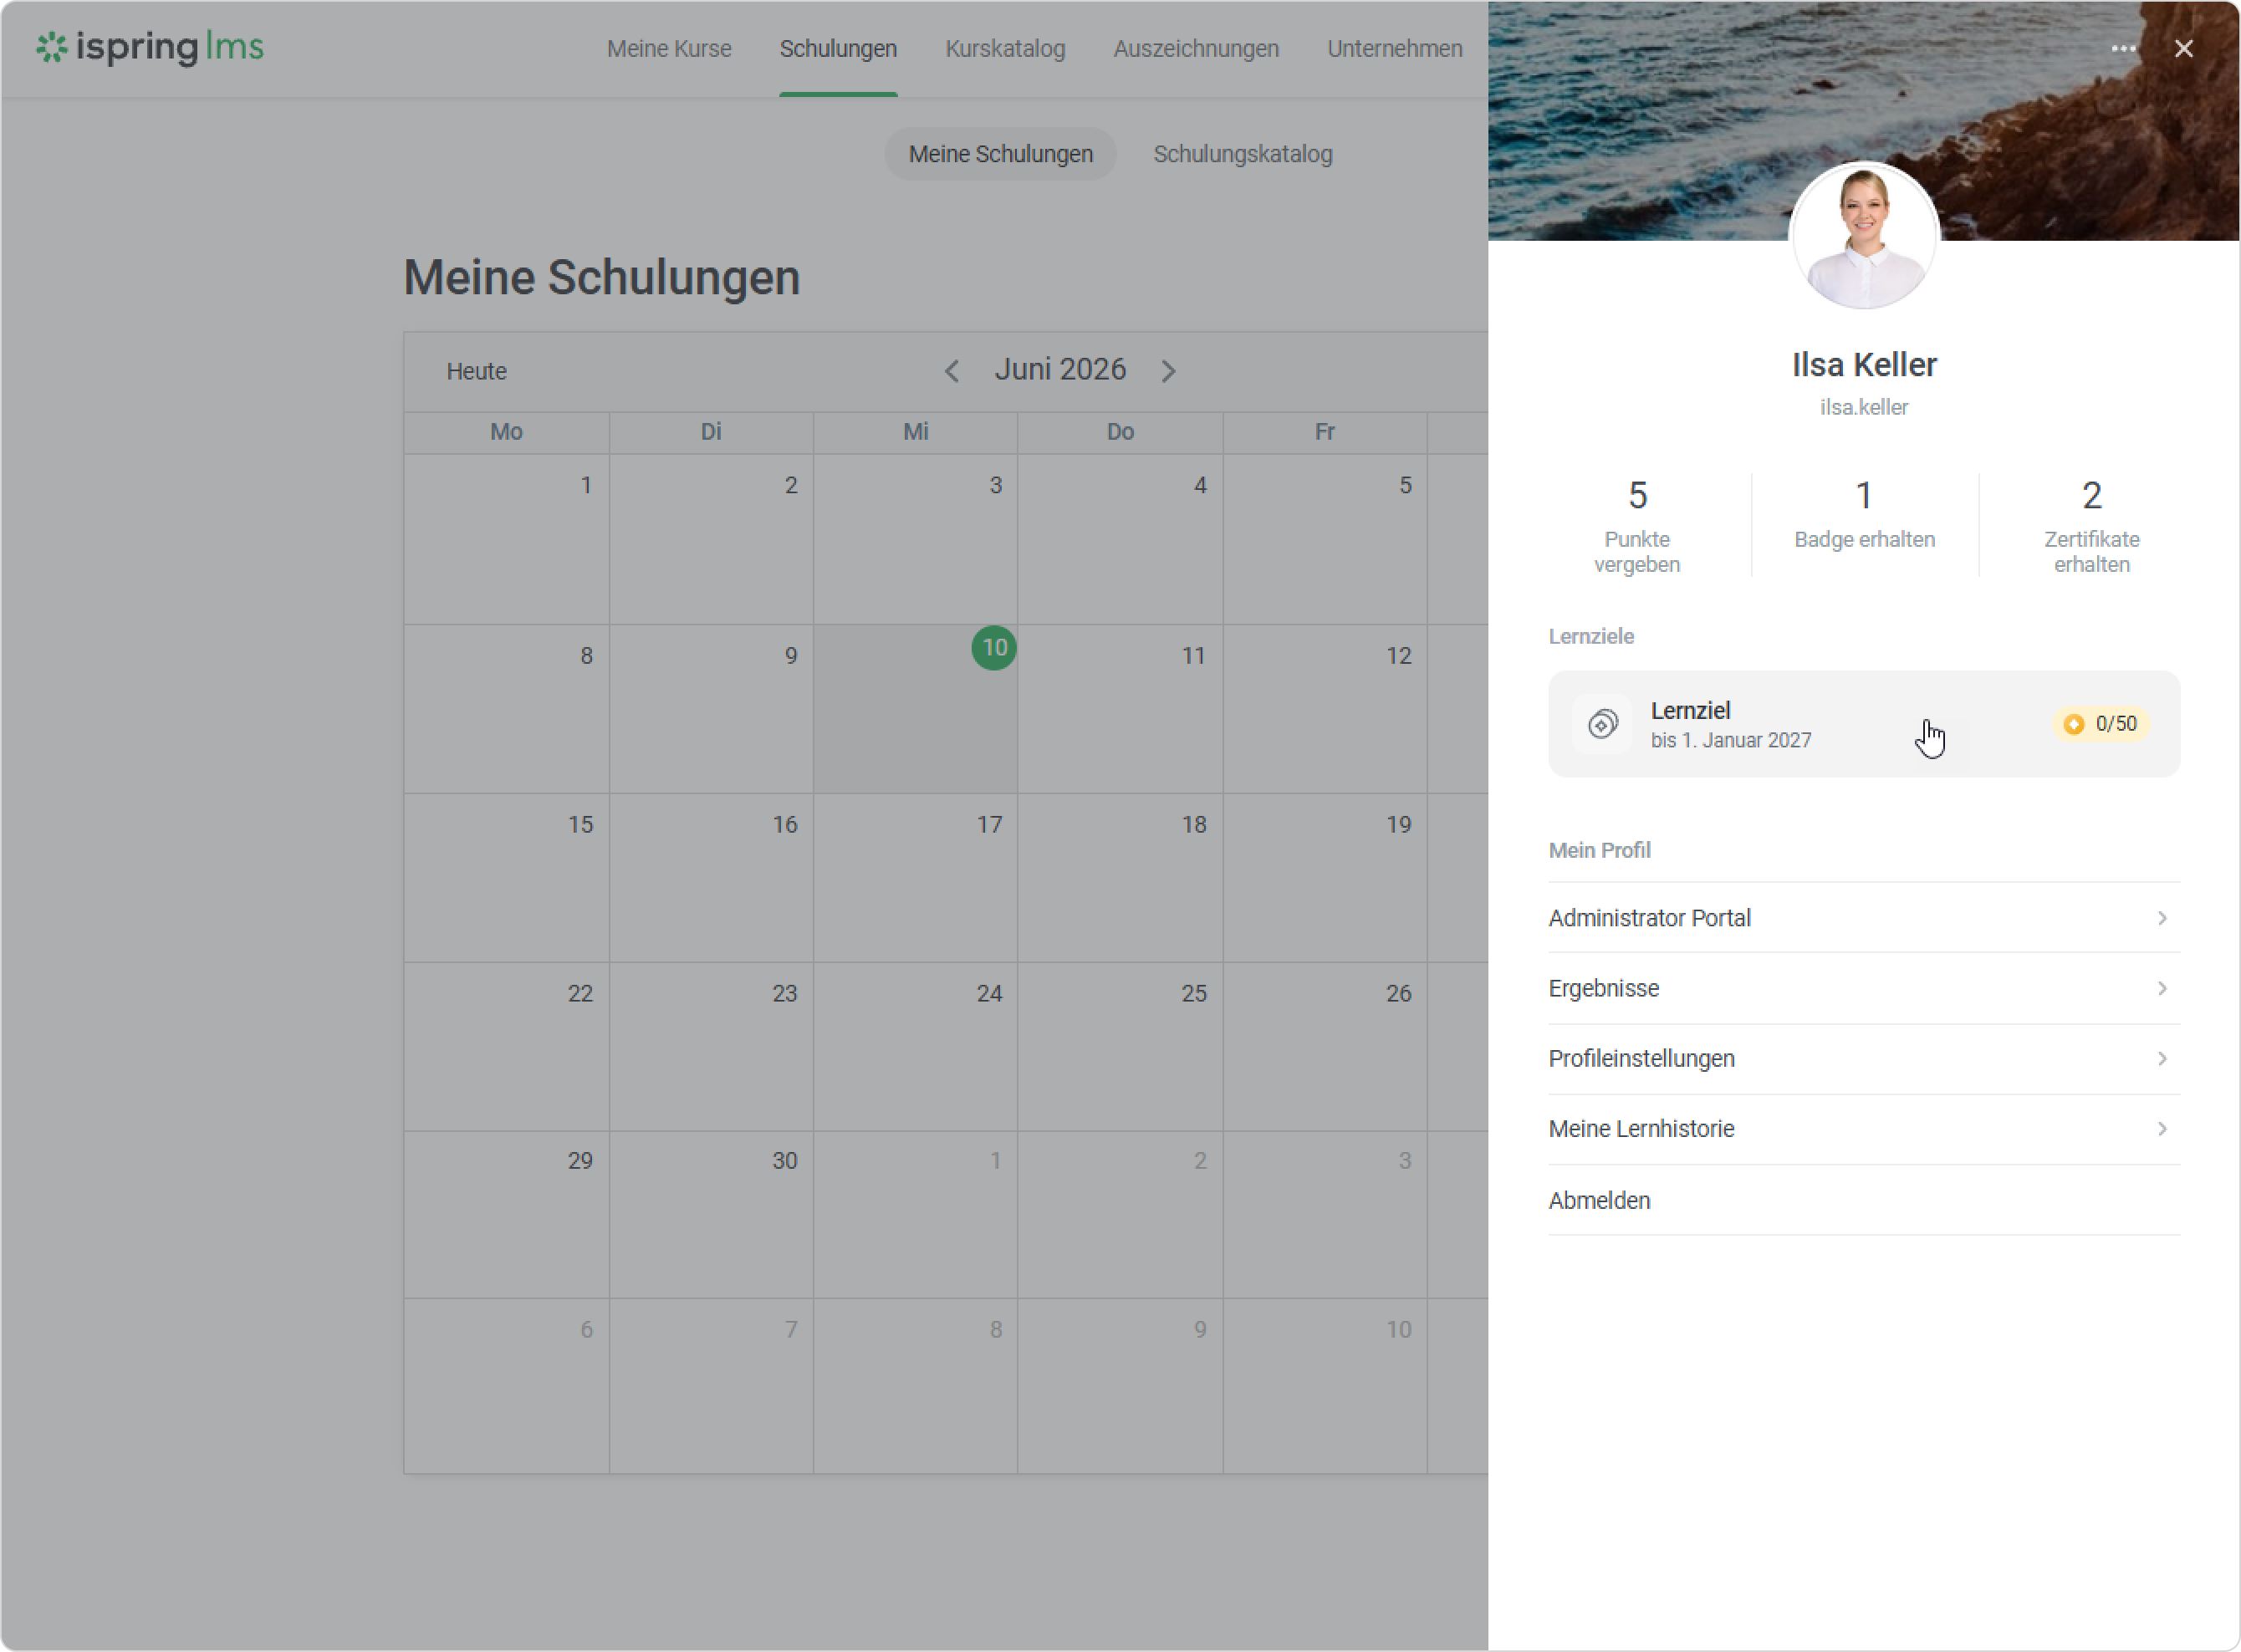
Task: Open Meine Lernhistorie
Action: click(1864, 1129)
